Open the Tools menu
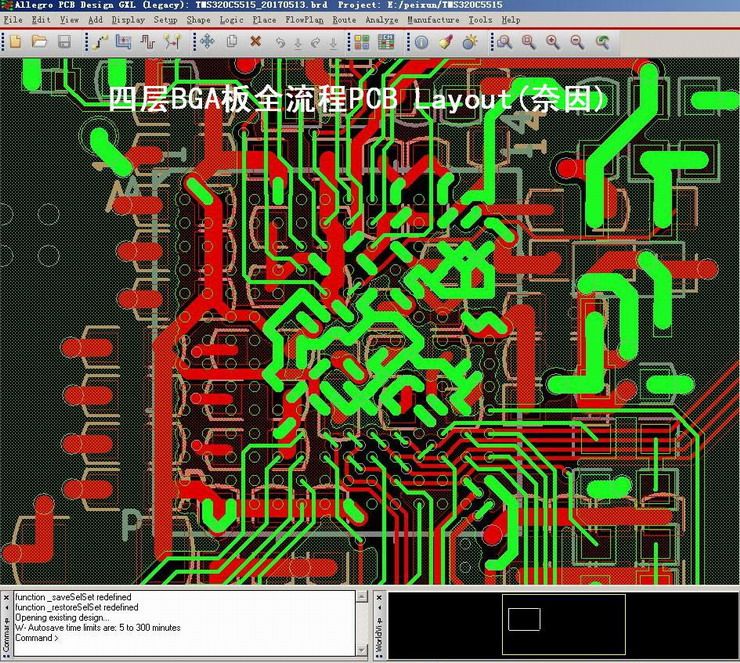The height and width of the screenshot is (663, 740). tap(480, 20)
